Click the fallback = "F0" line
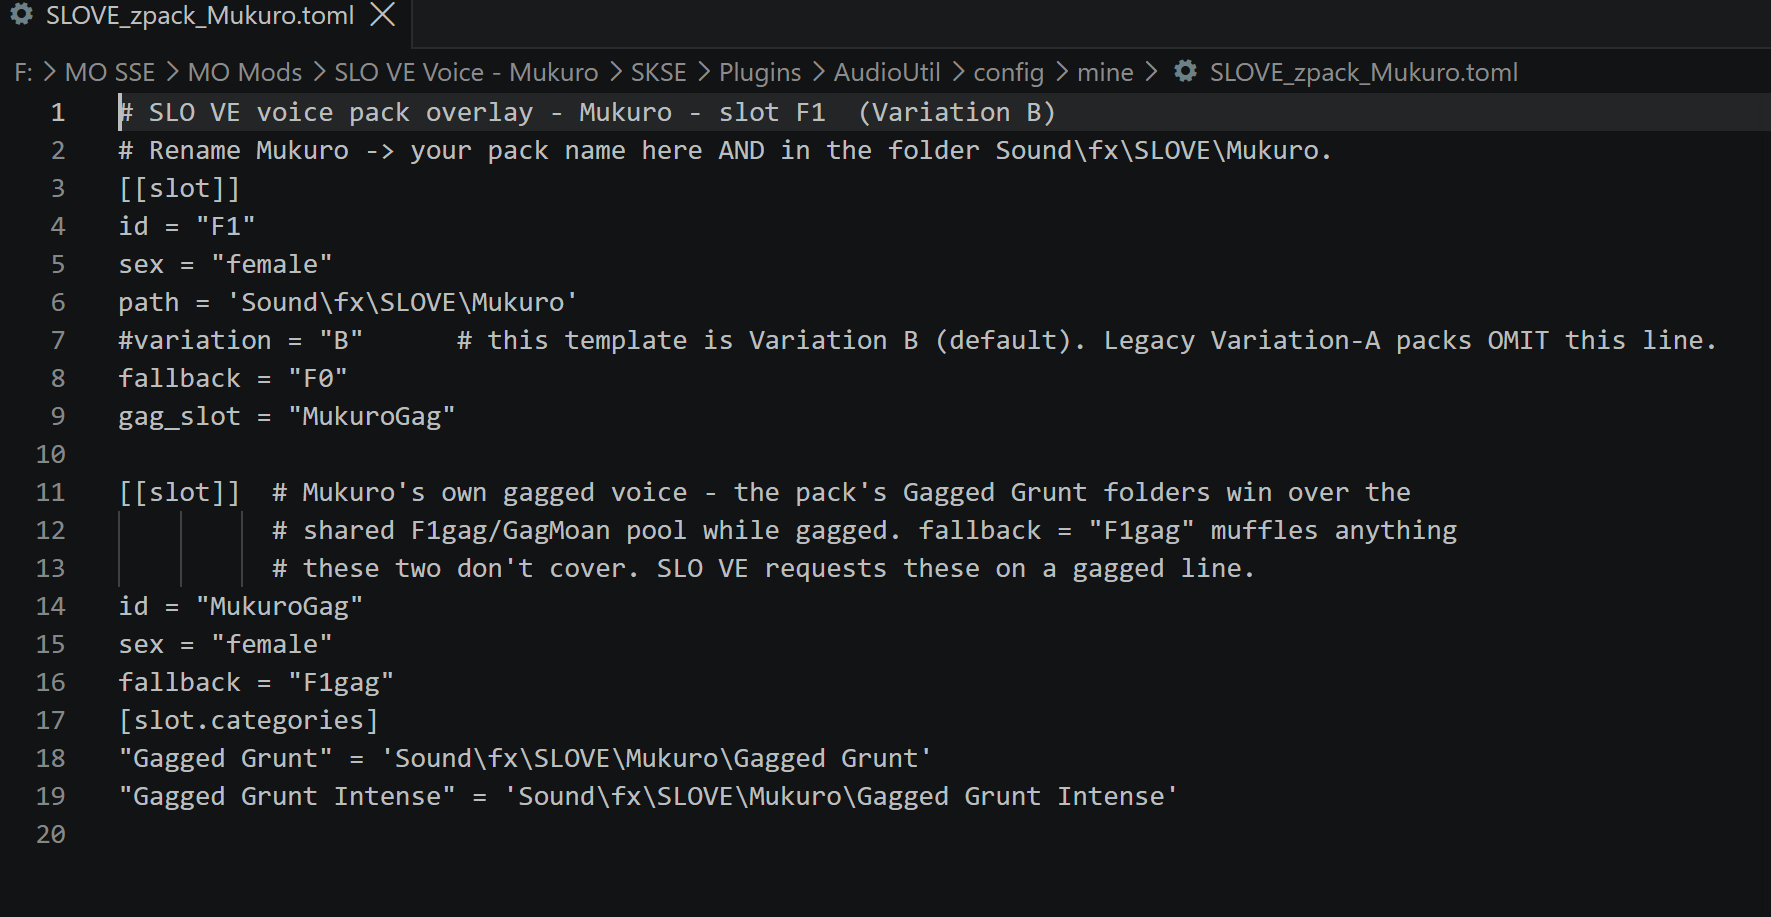 (233, 378)
